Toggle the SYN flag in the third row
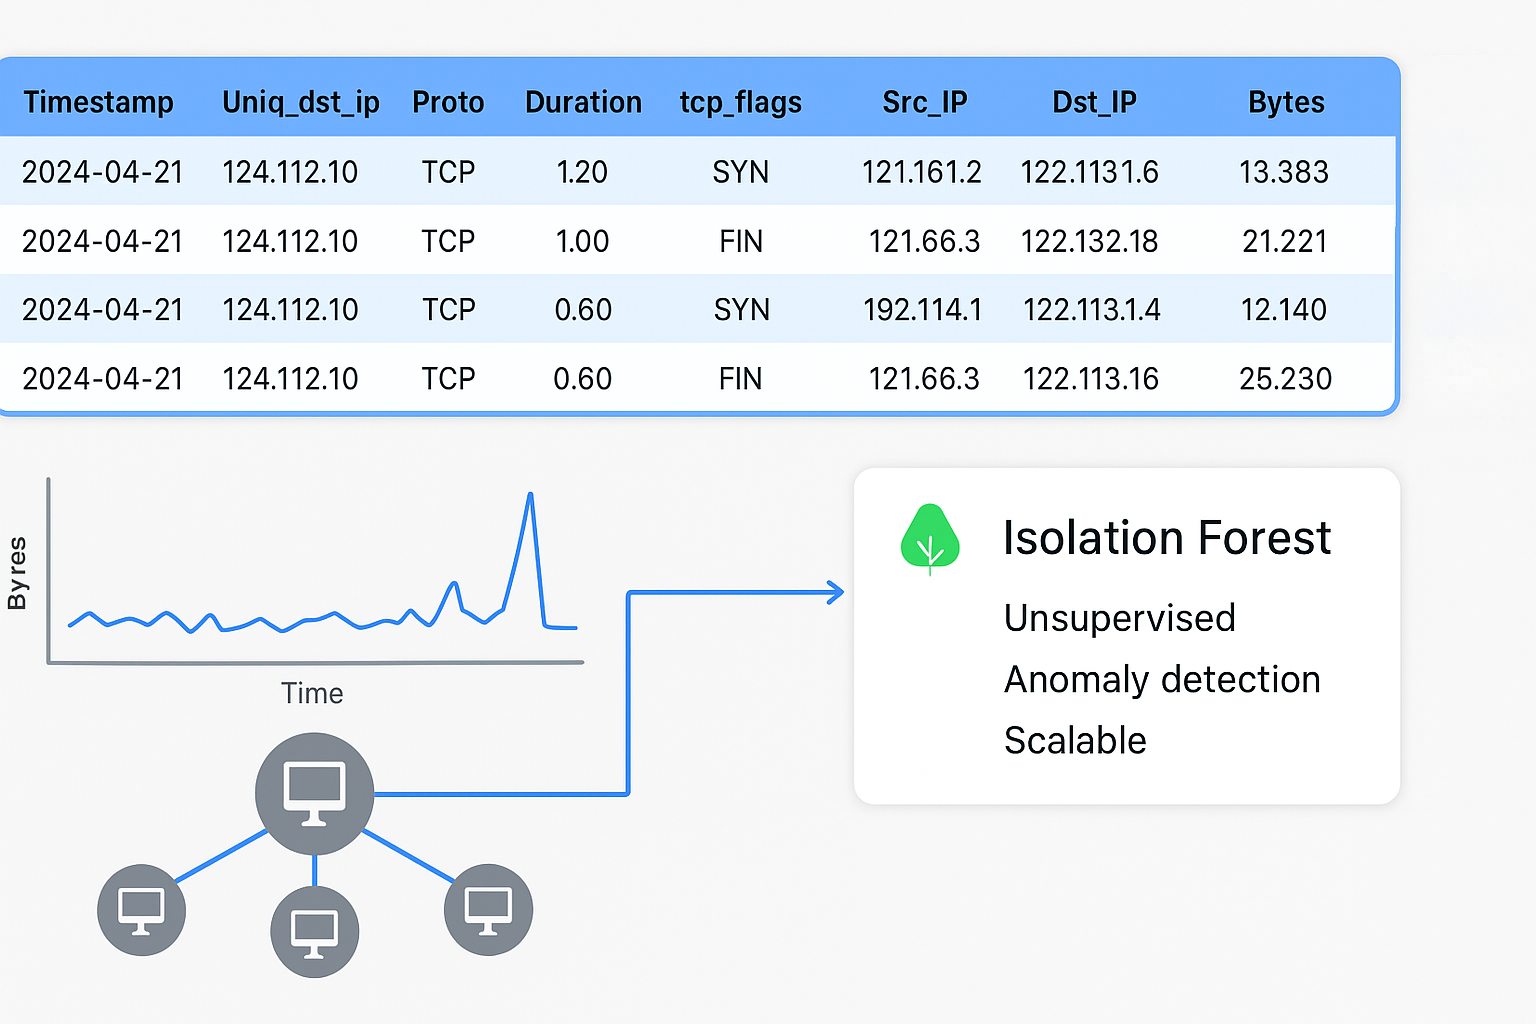 click(740, 310)
